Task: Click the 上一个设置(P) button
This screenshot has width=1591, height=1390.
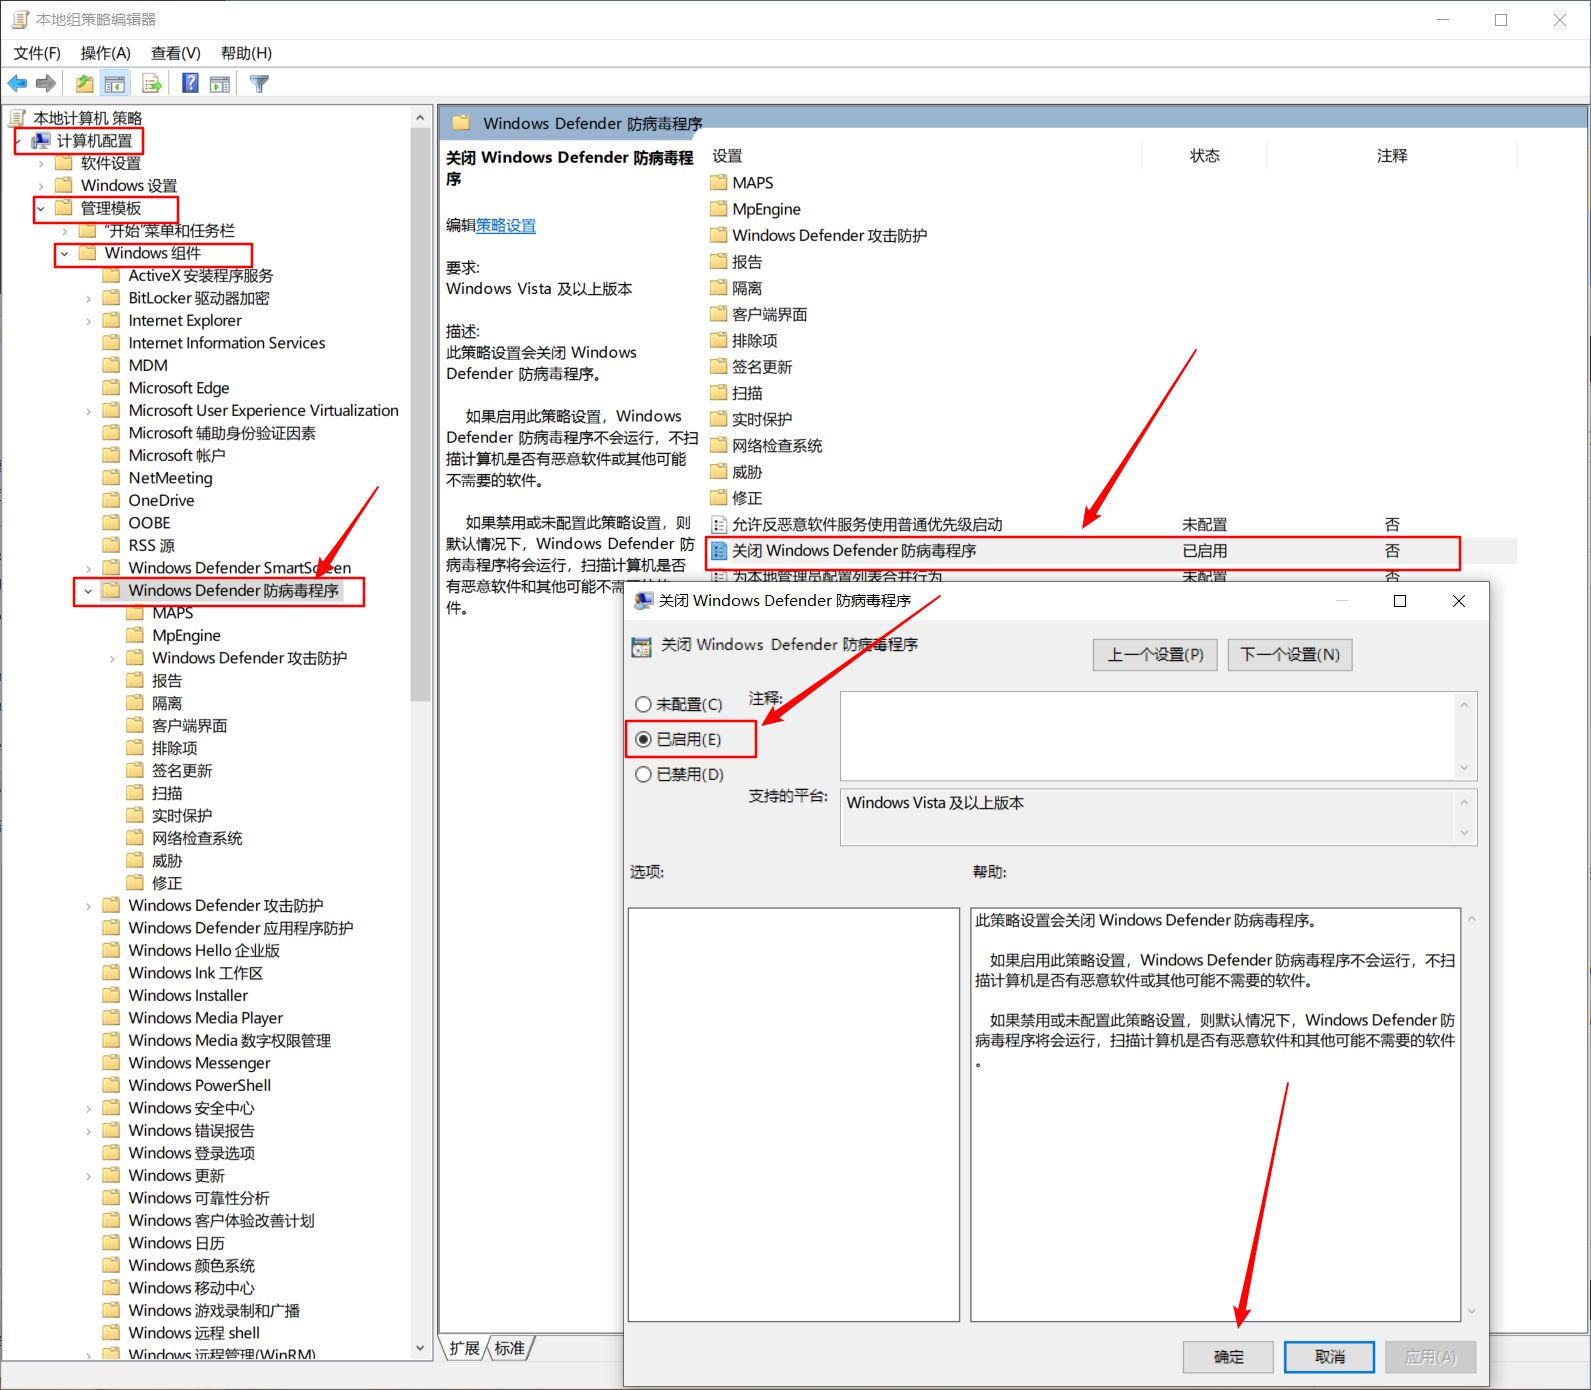Action: (x=1155, y=655)
